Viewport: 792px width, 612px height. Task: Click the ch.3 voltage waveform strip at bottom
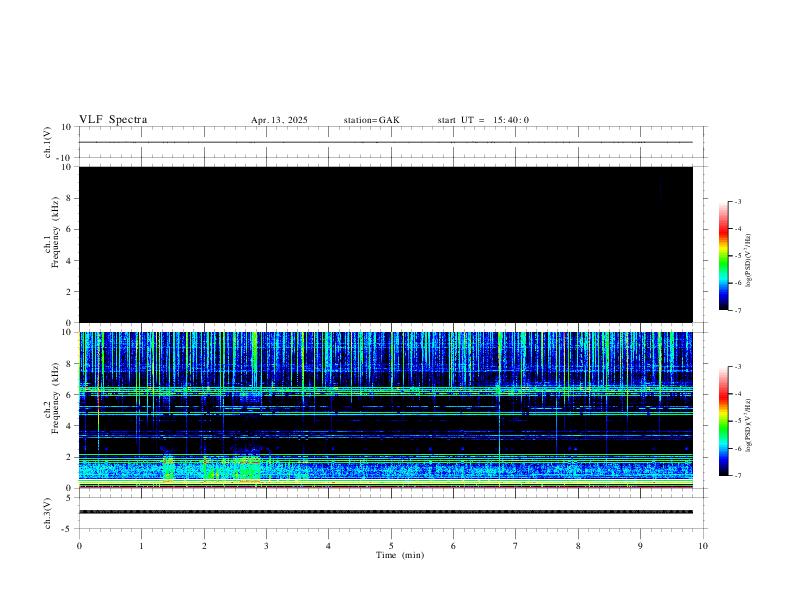(x=386, y=512)
